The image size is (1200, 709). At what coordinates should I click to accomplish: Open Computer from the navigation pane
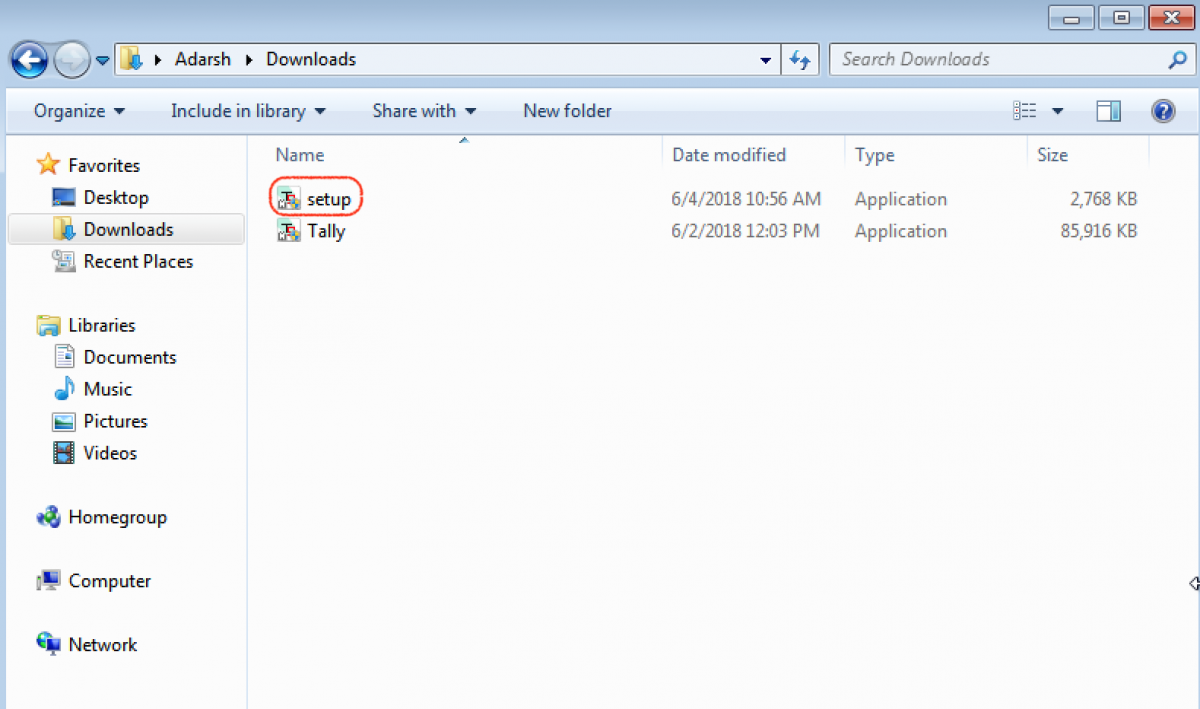109,581
